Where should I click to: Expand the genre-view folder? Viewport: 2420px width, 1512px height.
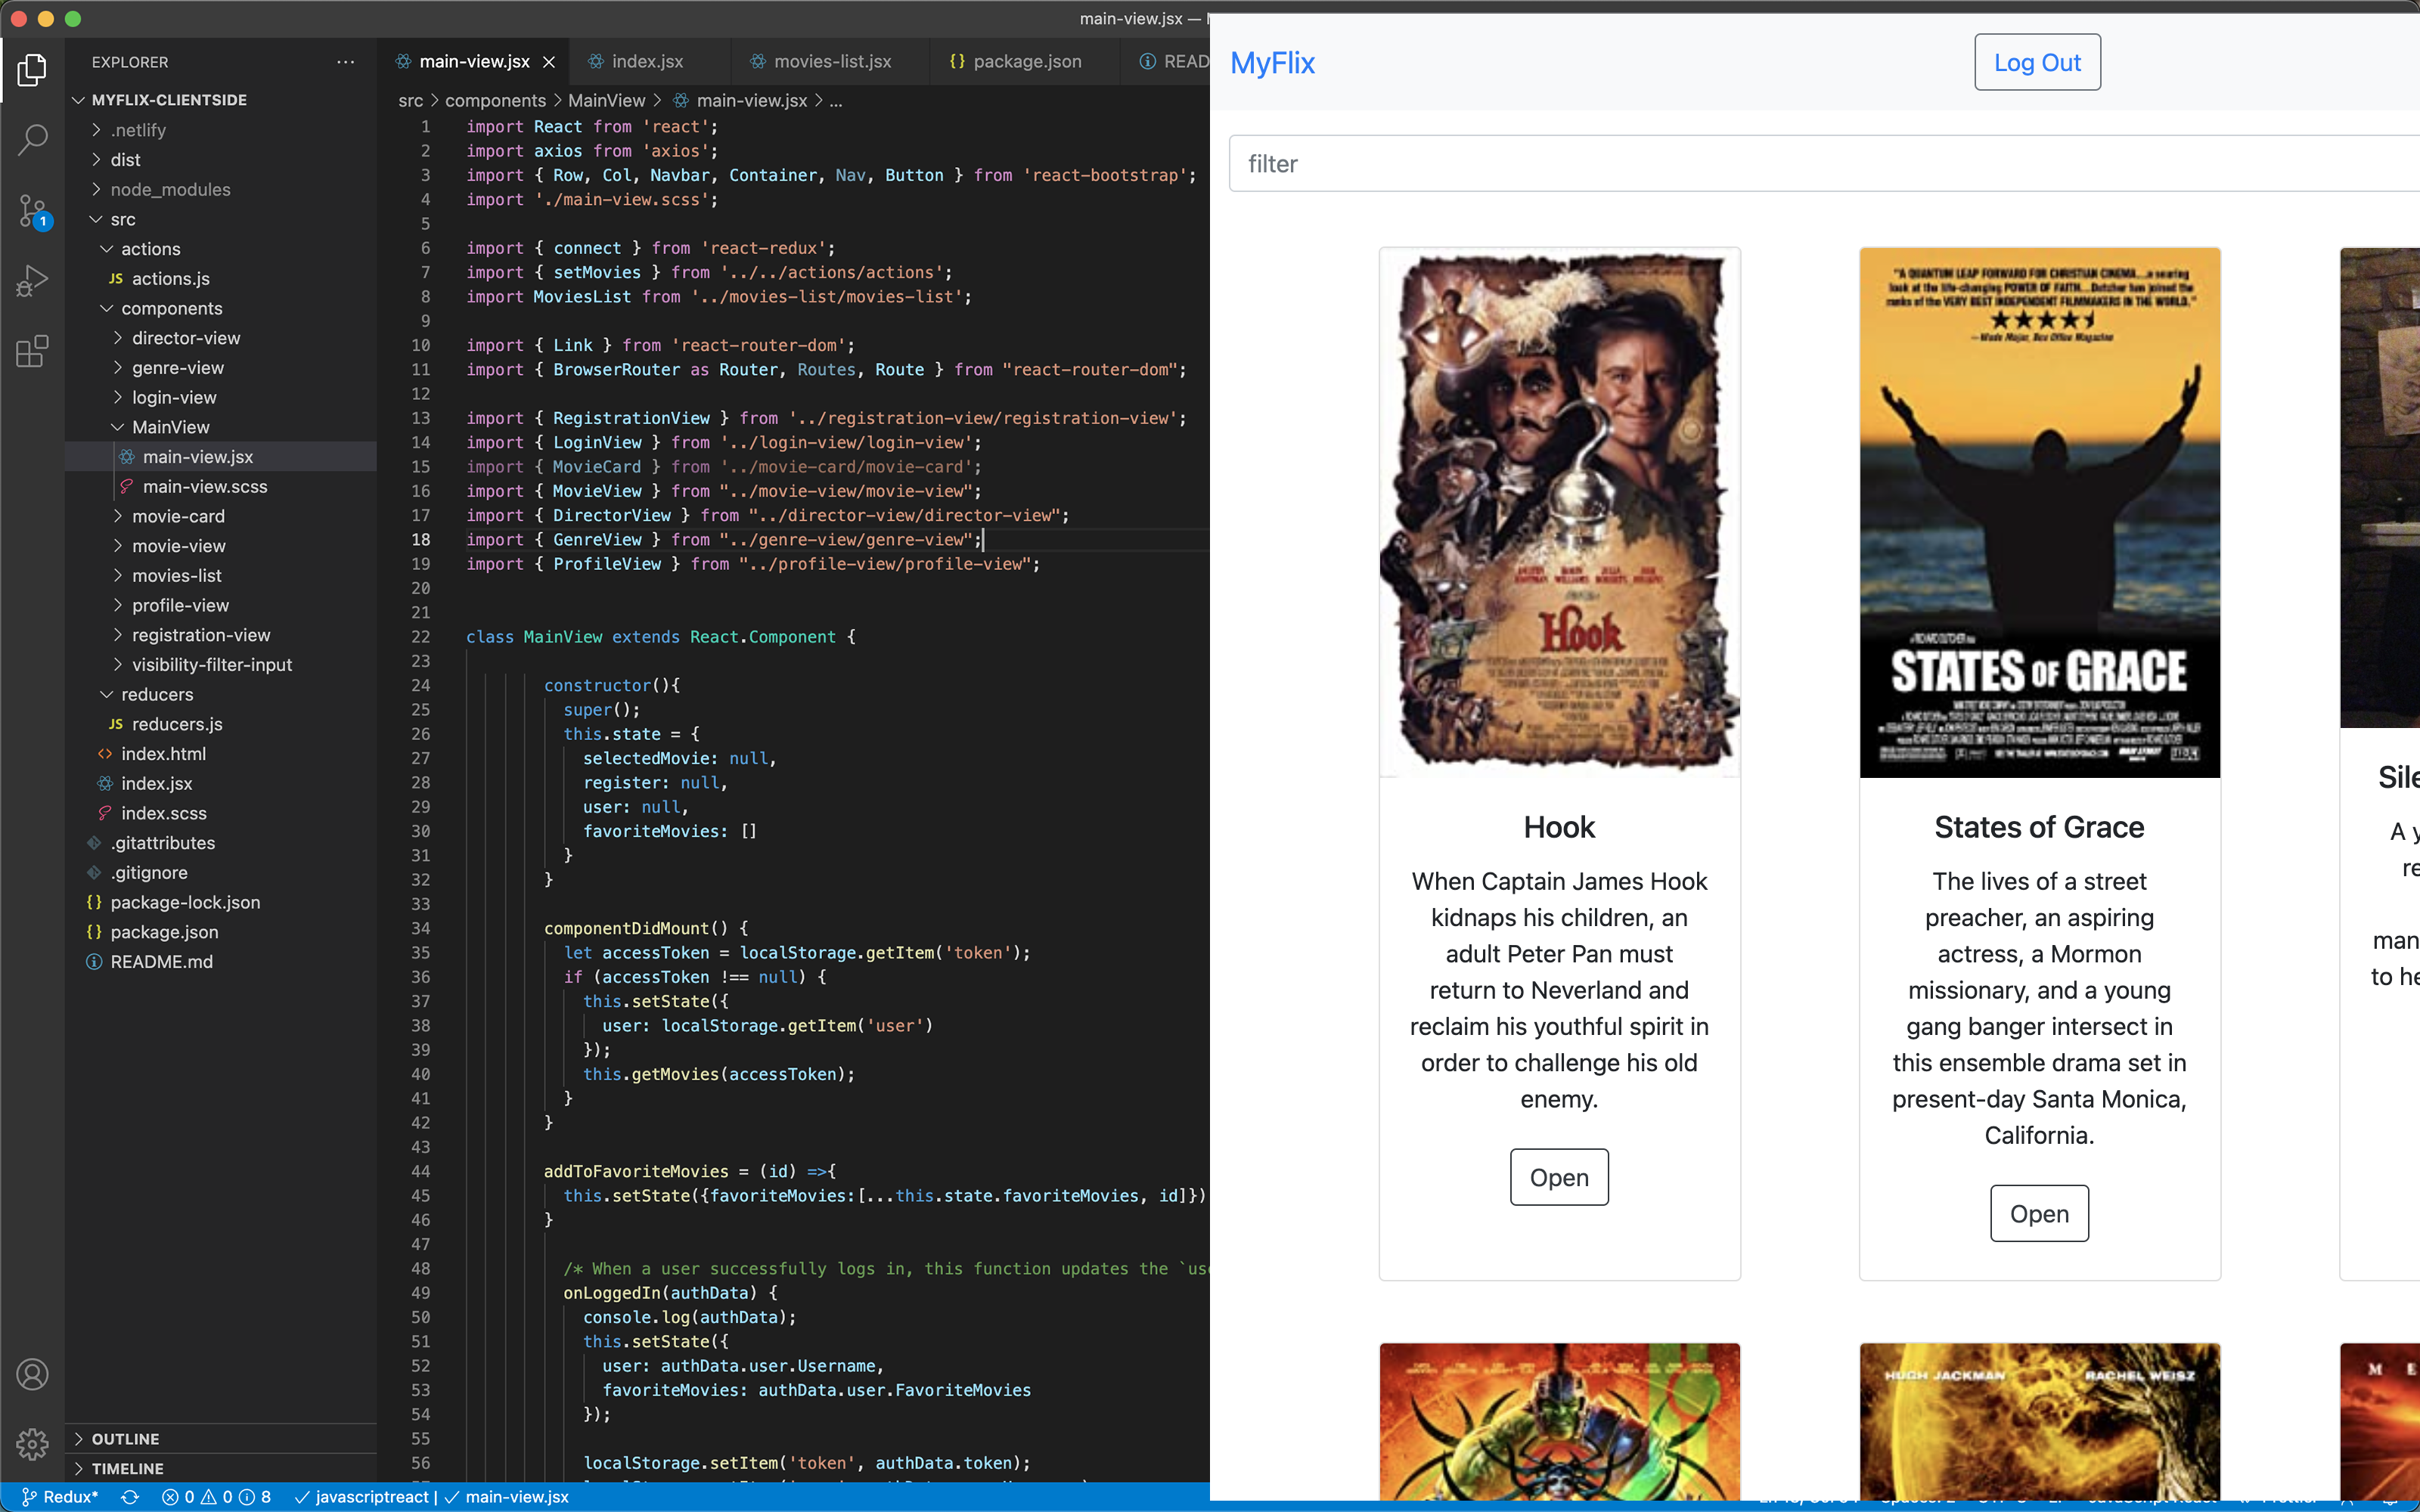[118, 368]
